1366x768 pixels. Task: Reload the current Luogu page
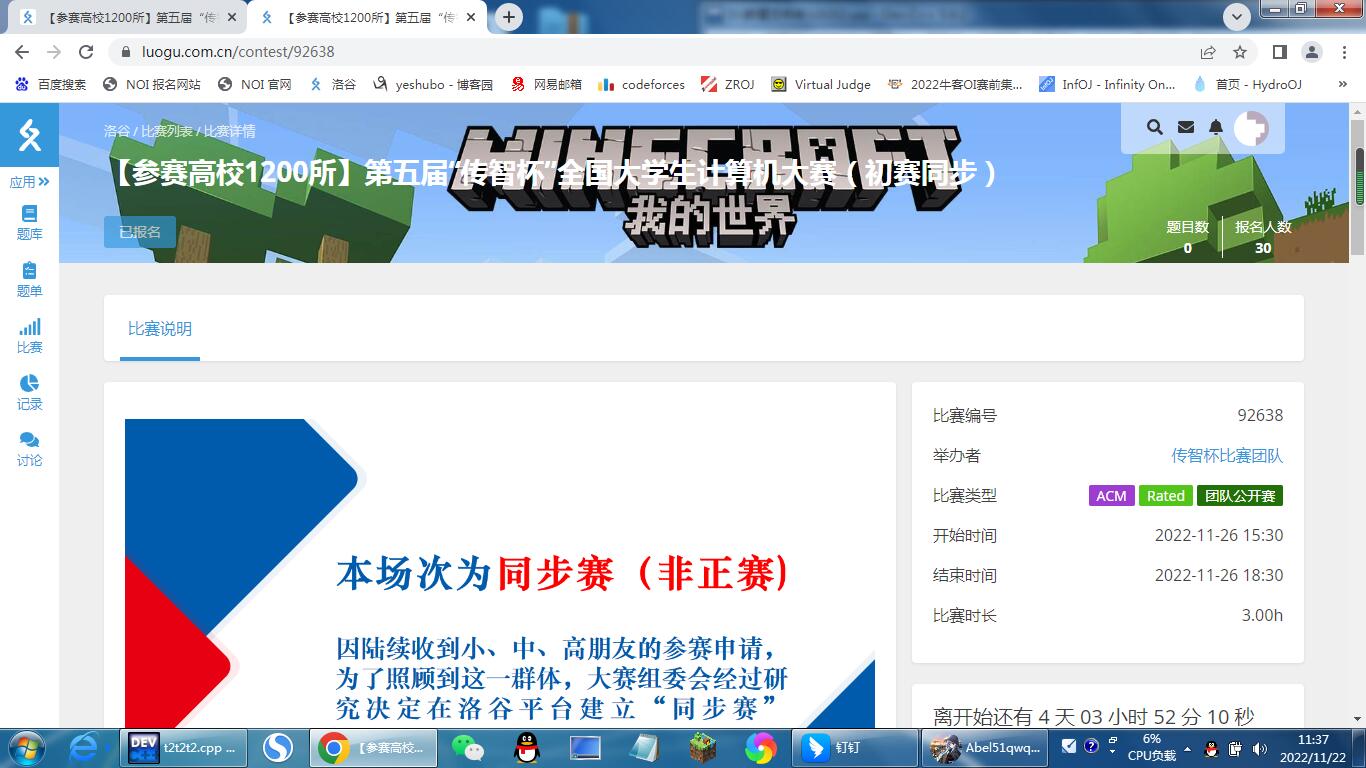click(86, 52)
